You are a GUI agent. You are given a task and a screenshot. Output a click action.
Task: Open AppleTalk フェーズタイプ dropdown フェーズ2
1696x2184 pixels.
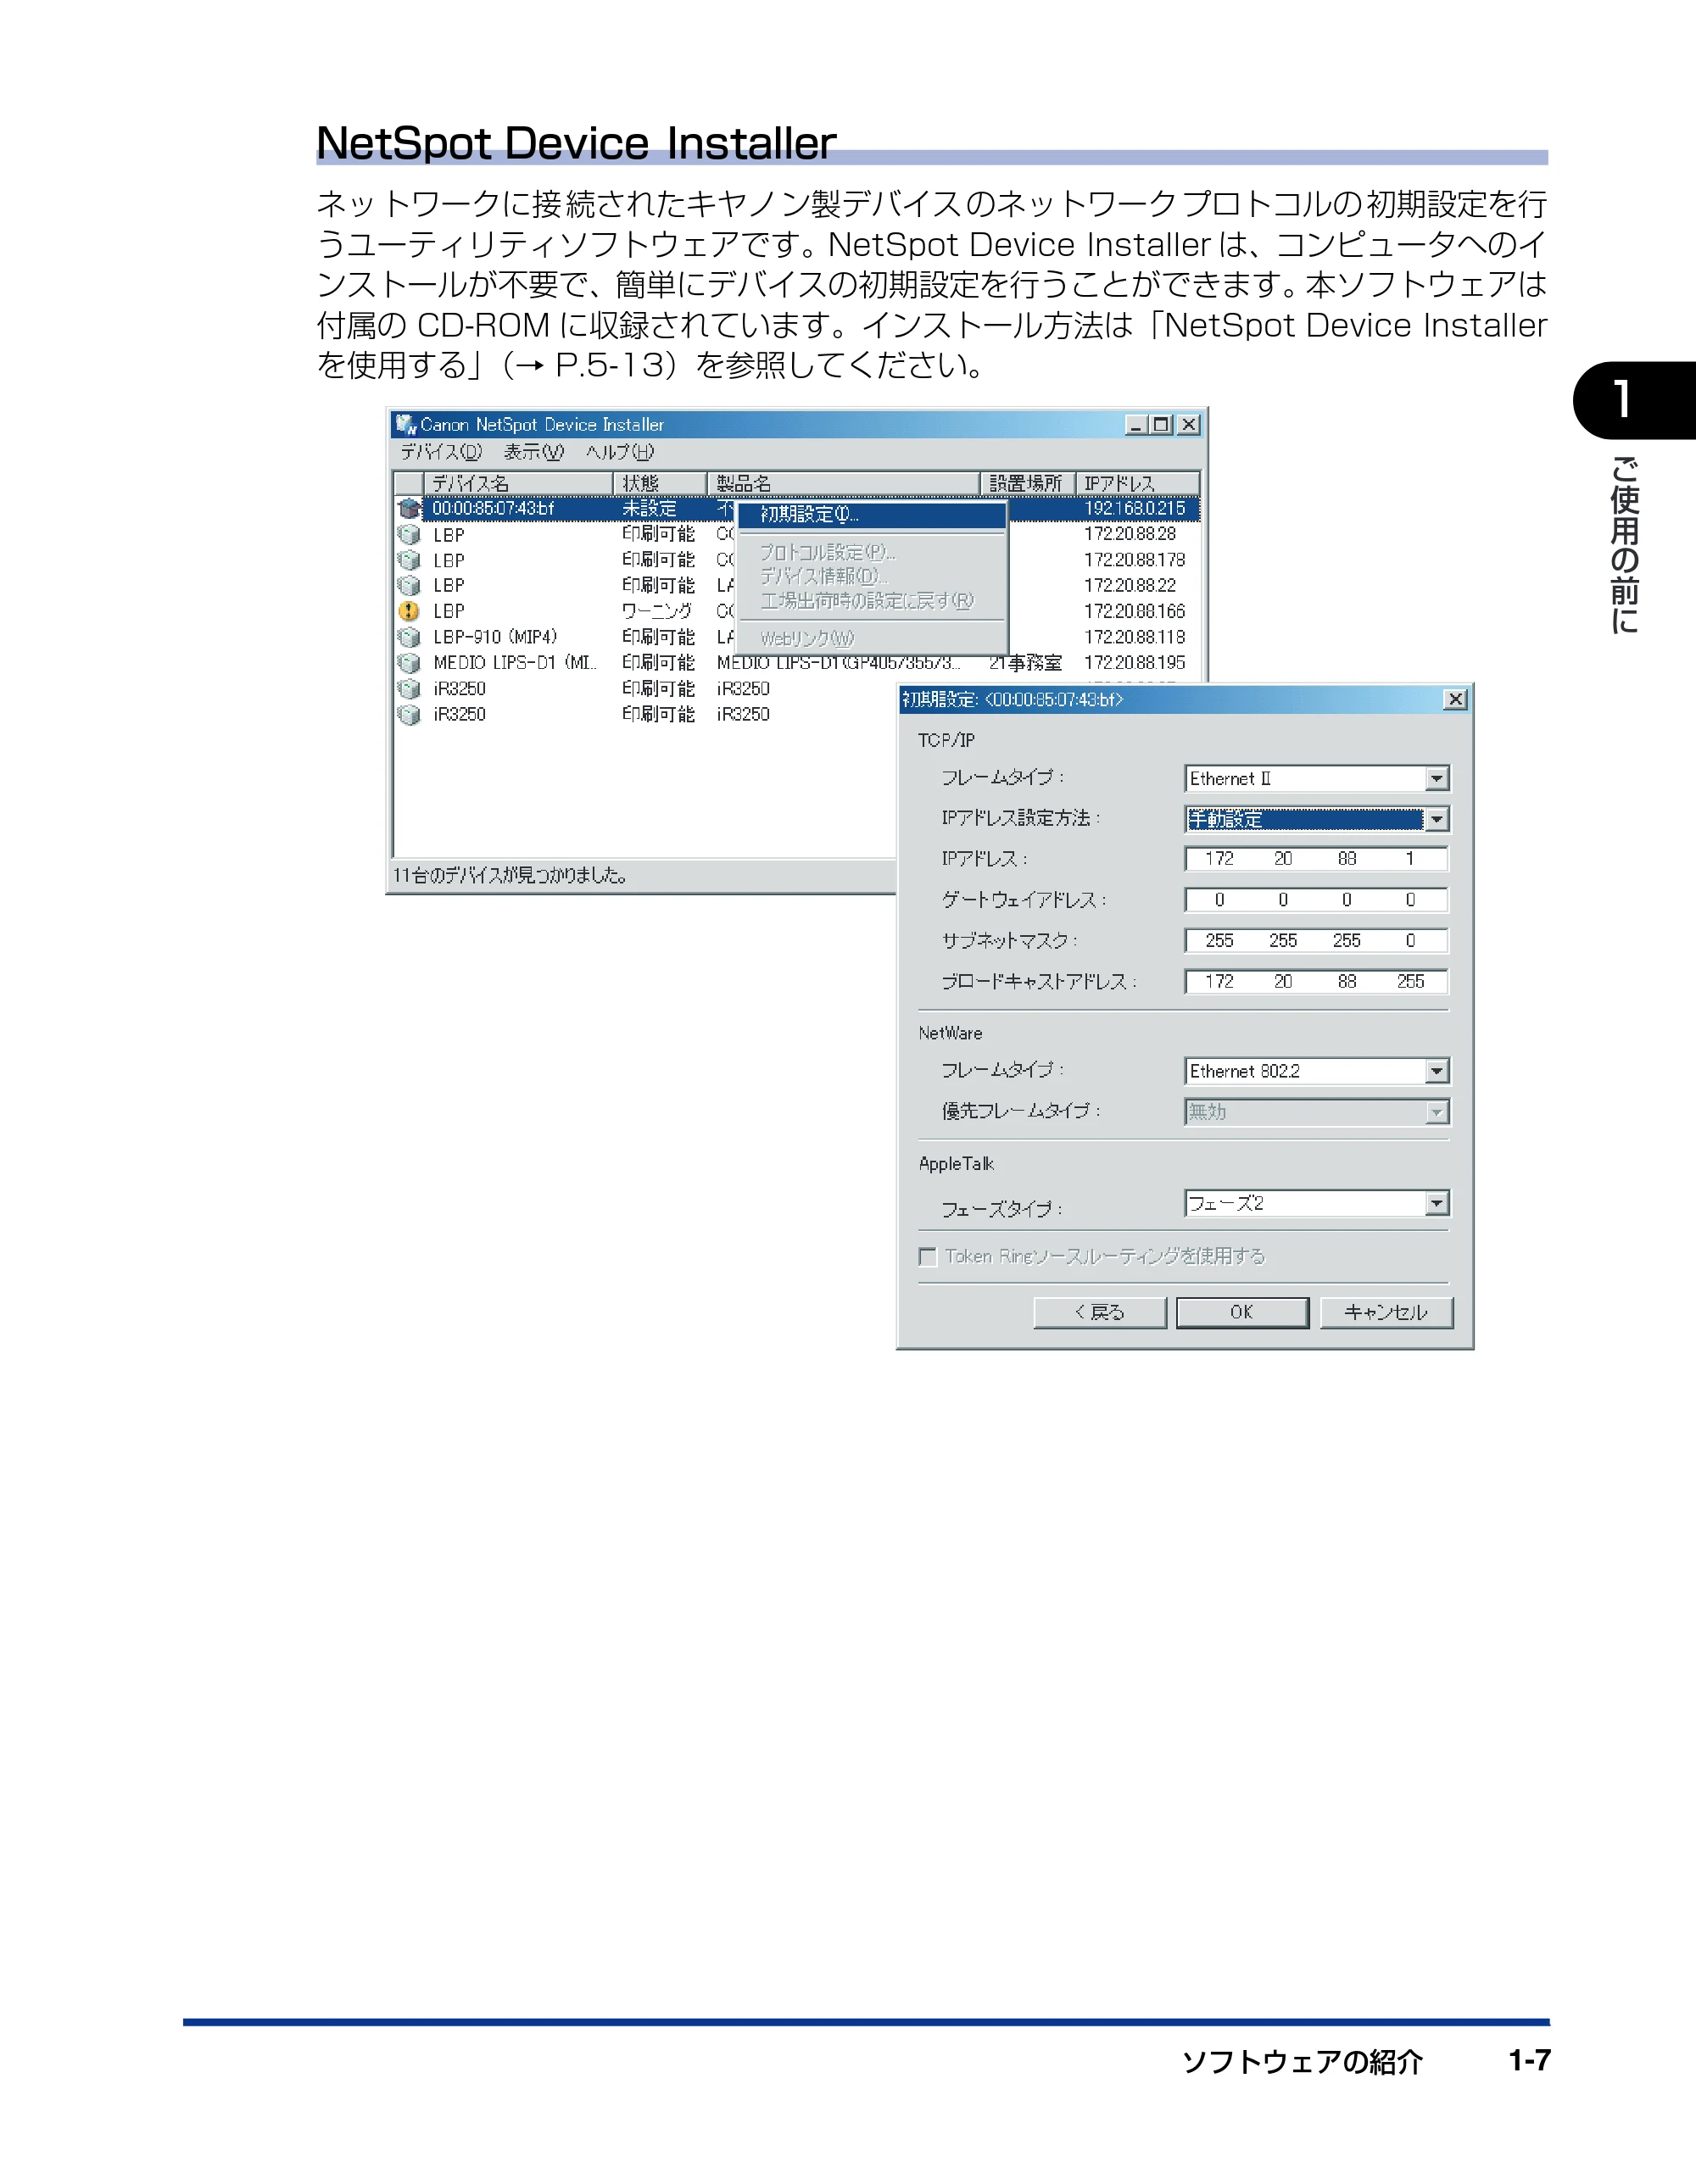tap(1317, 1203)
